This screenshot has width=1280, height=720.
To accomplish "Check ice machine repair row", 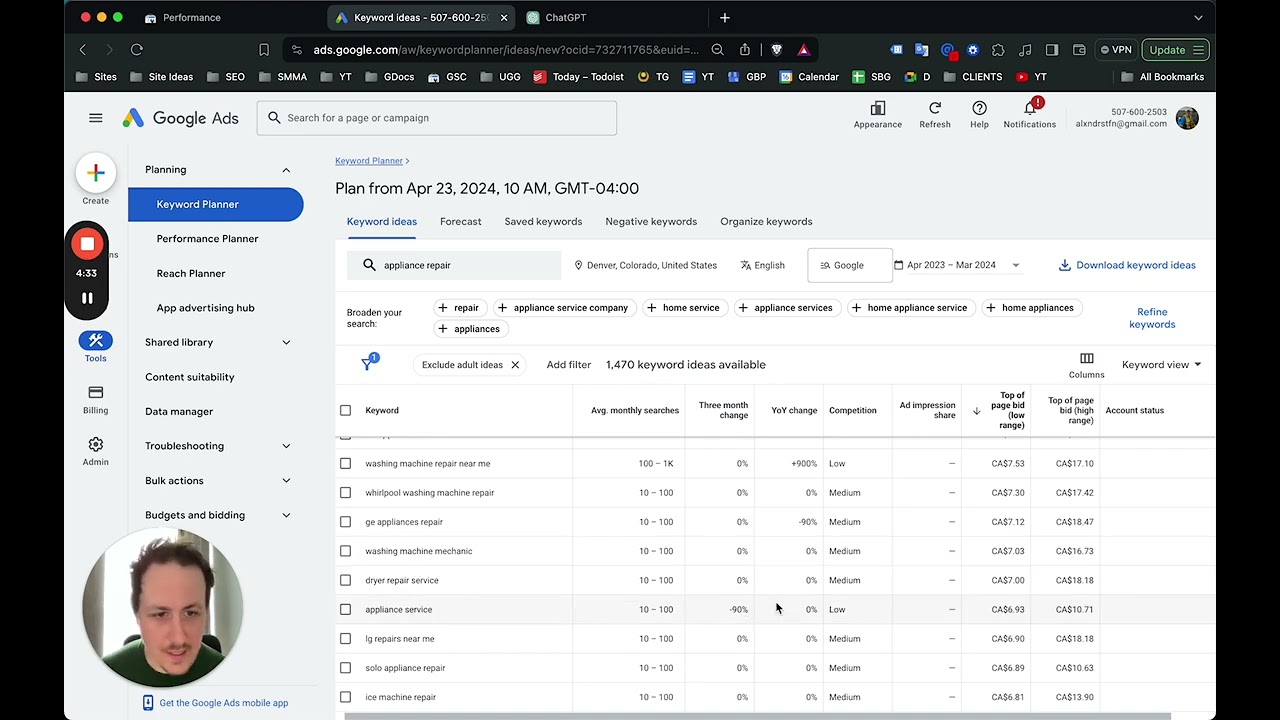I will (x=345, y=697).
